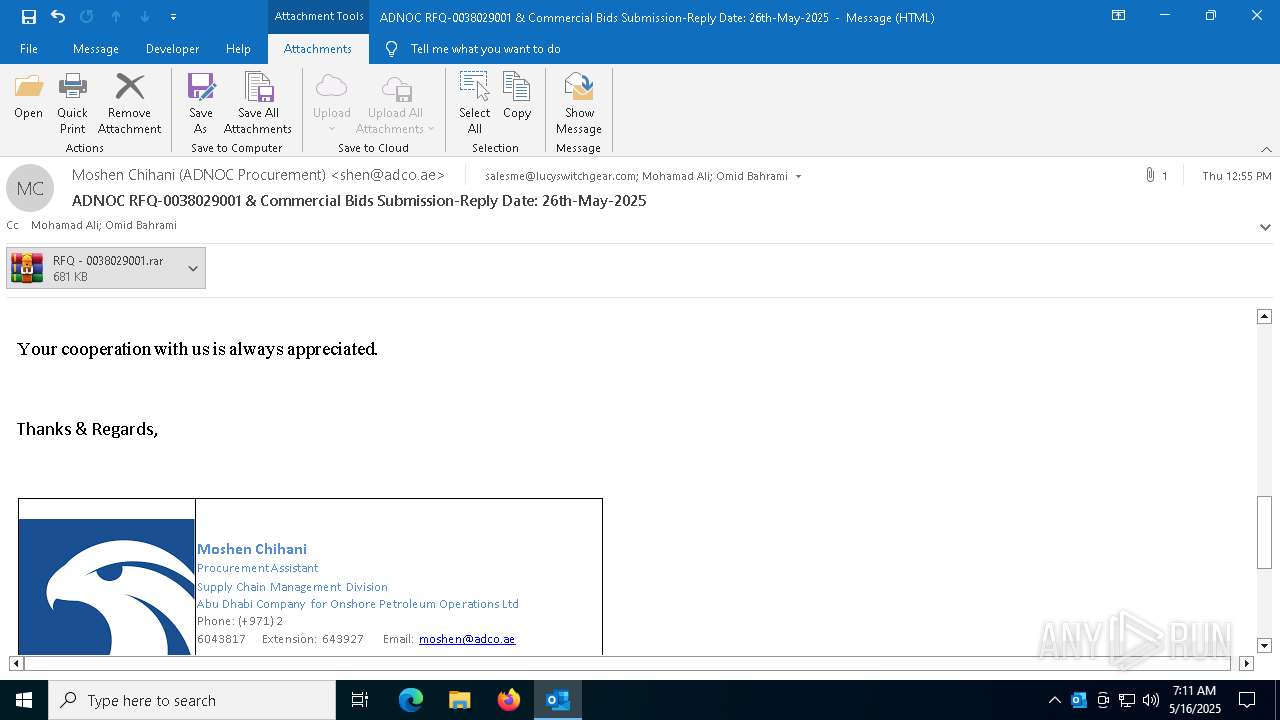Viewport: 1280px width, 720px height.
Task: Show hidden system tray icons
Action: coord(1054,700)
